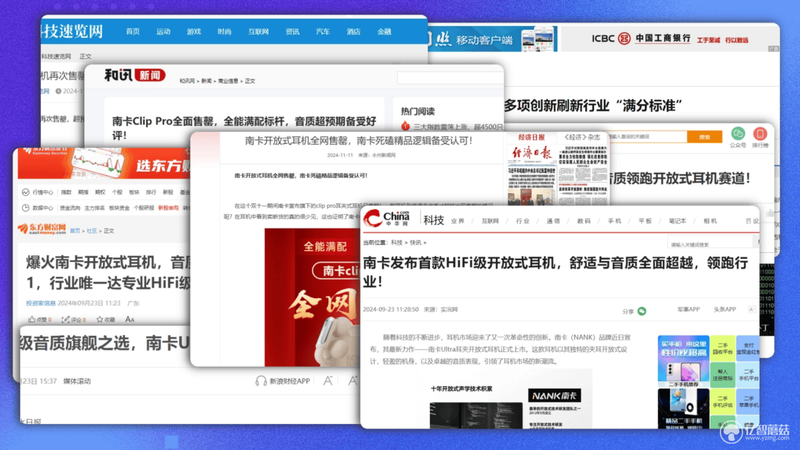Open 商业信息 breadcrumb on 和讯 page
This screenshot has height=450, width=800.
click(228, 81)
